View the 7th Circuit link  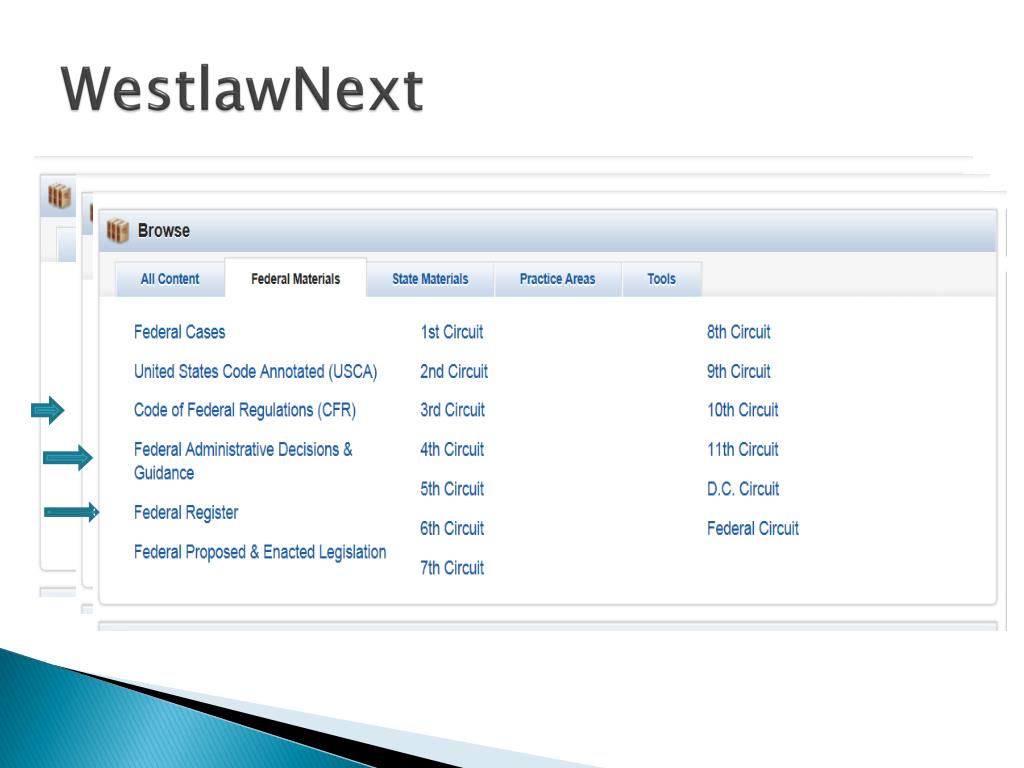coord(452,568)
